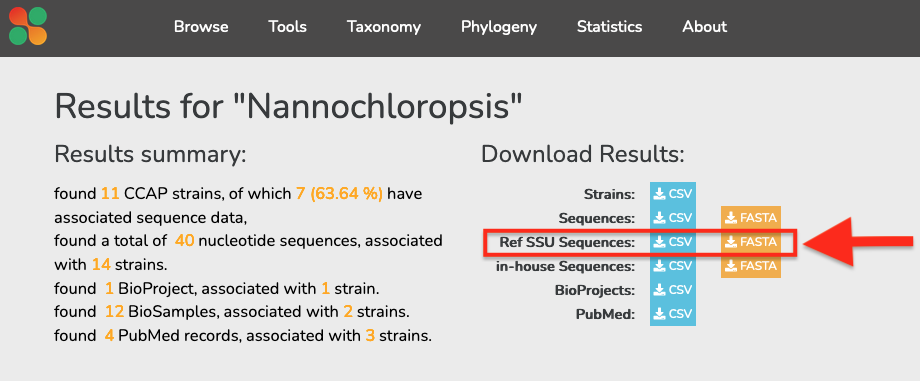This screenshot has height=381, width=920.
Task: Open the Tools menu
Action: 288,27
